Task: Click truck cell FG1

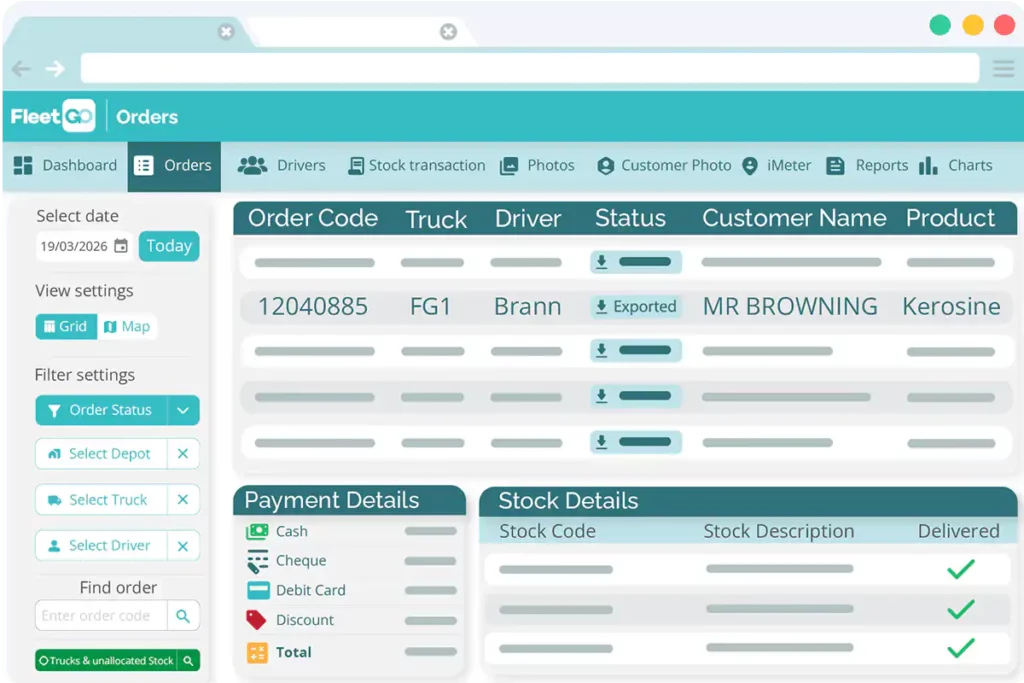Action: 430,306
